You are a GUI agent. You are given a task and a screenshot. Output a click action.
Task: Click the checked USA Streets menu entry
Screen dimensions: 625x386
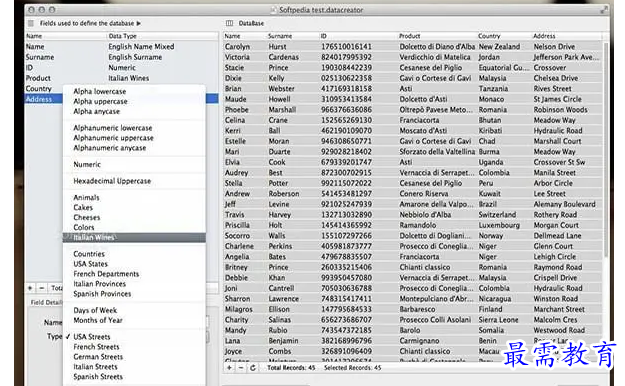[x=92, y=337]
